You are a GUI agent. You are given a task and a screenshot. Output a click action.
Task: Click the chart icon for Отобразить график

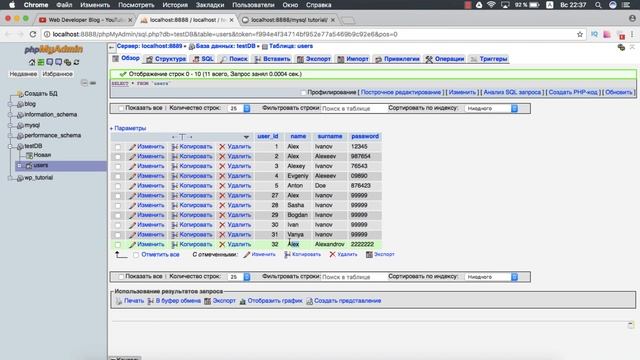click(x=242, y=301)
